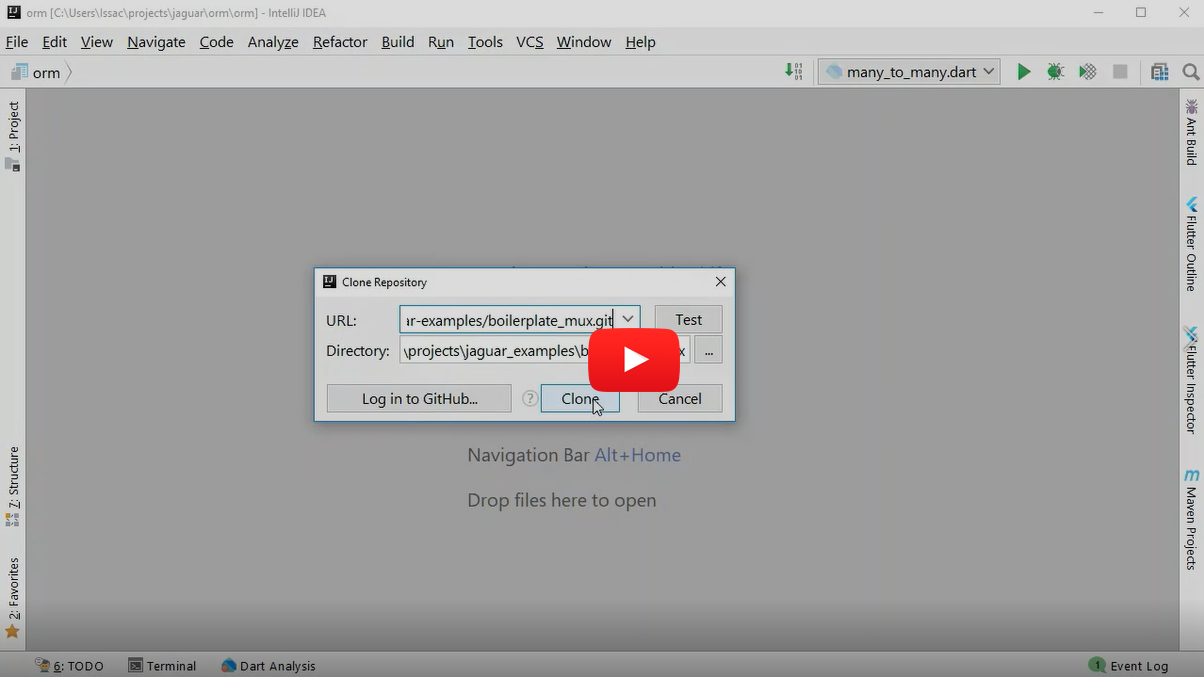The image size is (1204, 677).
Task: Open the Analyze menu
Action: pyautogui.click(x=273, y=42)
